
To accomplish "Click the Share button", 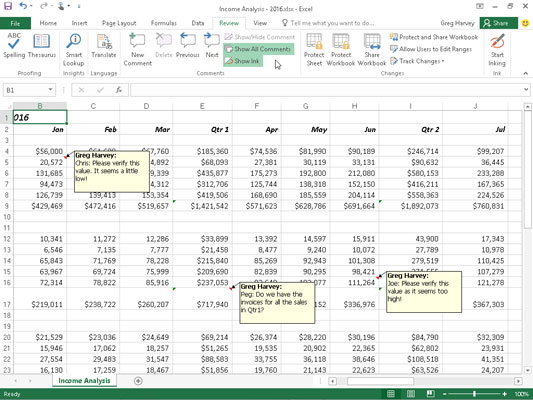I will [x=498, y=23].
